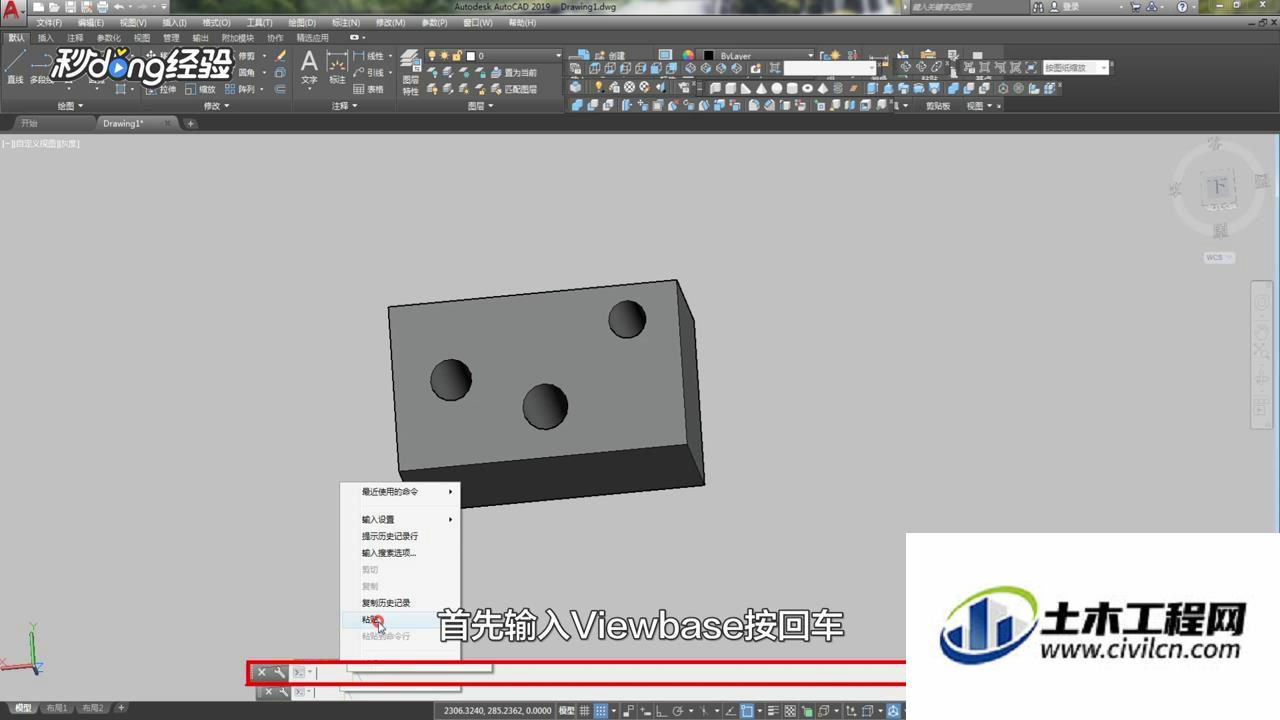Viewport: 1280px width, 720px height.
Task: Open the Modify (修改) menu
Action: coord(391,22)
